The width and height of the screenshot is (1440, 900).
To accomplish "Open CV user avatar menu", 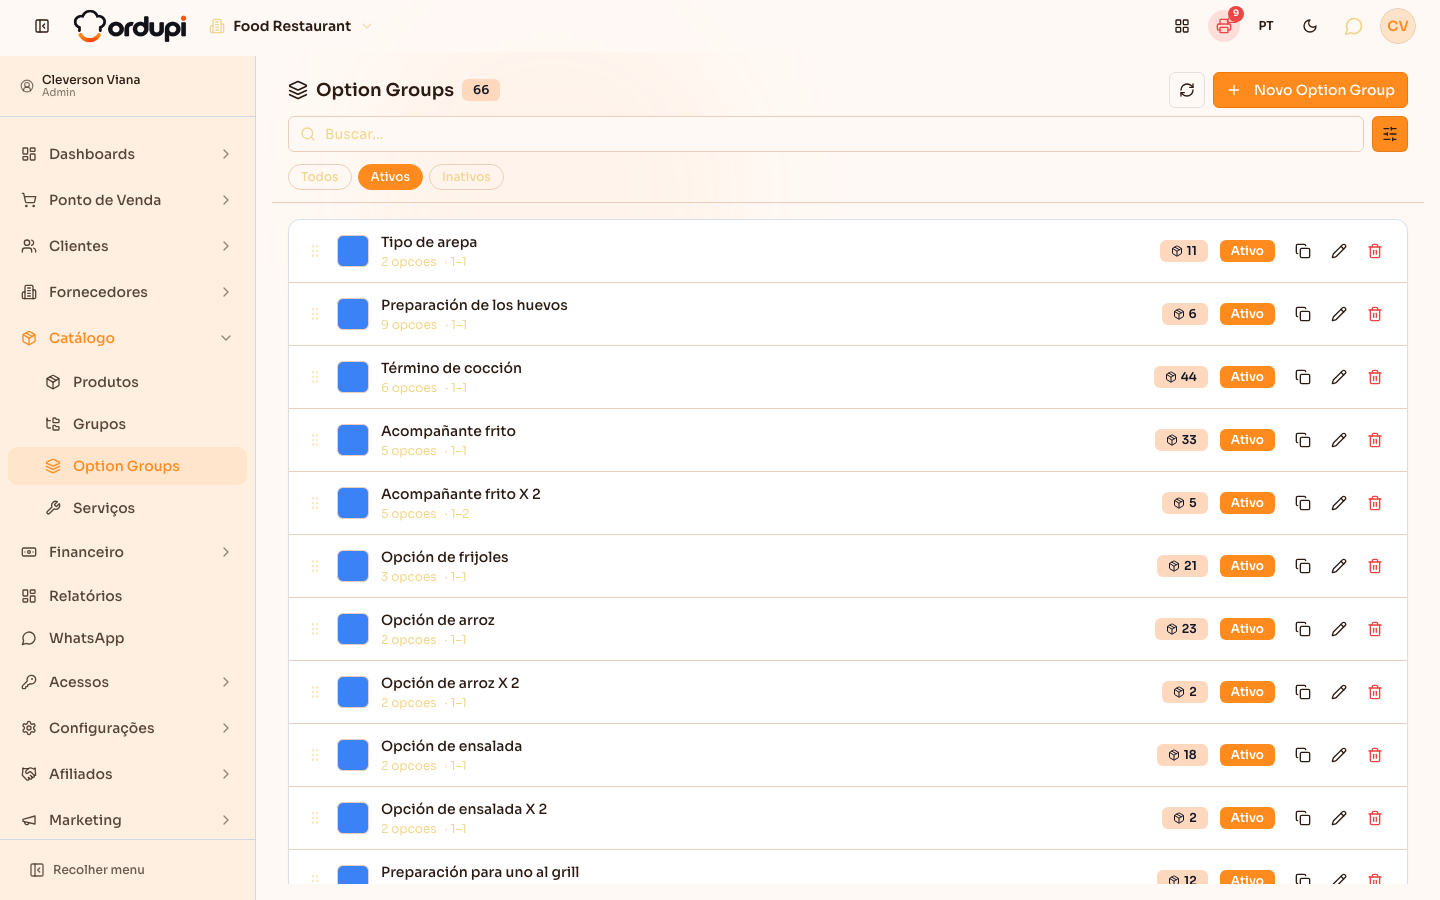I will (1398, 26).
